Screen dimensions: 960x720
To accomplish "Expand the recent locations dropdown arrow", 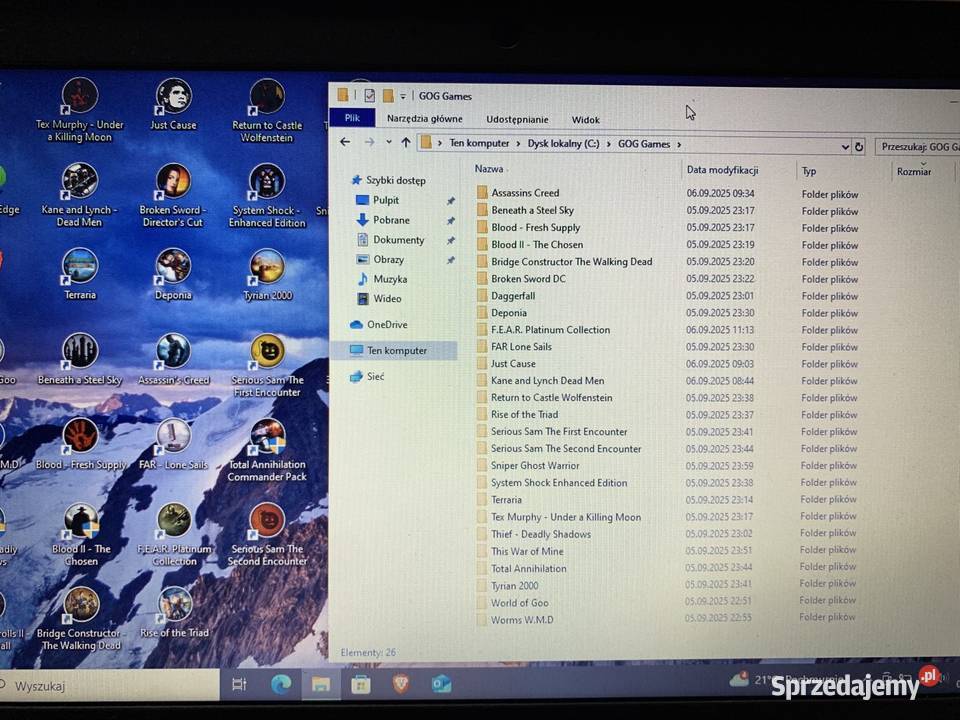I will [388, 142].
